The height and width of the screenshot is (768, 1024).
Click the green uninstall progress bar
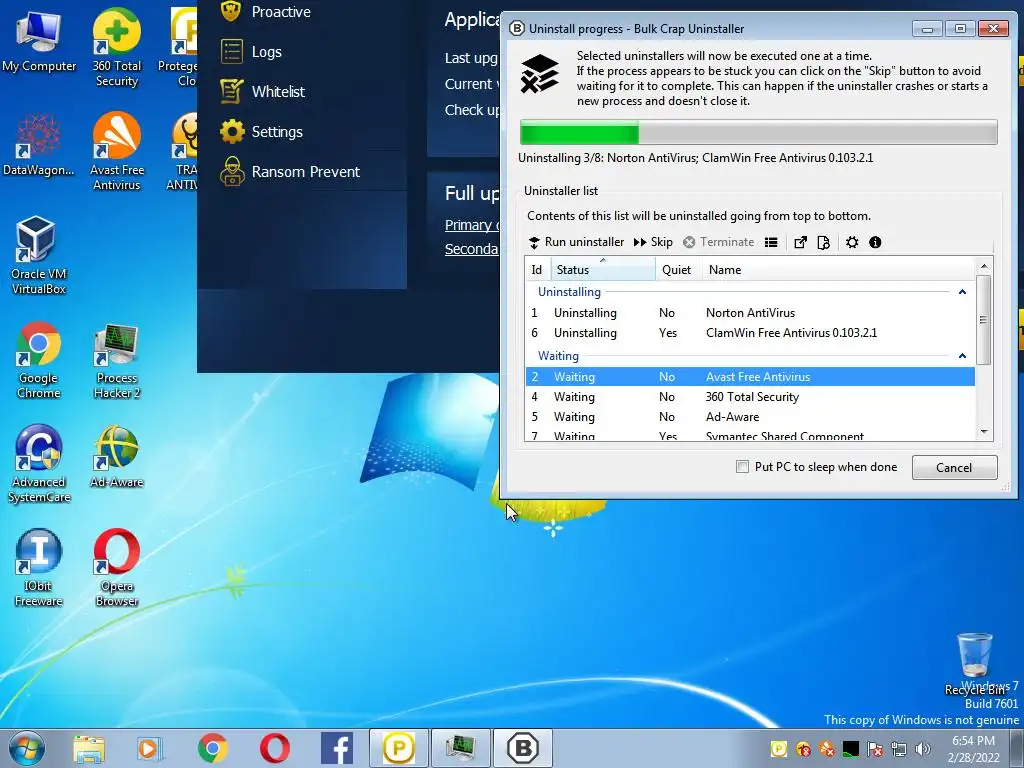click(758, 133)
